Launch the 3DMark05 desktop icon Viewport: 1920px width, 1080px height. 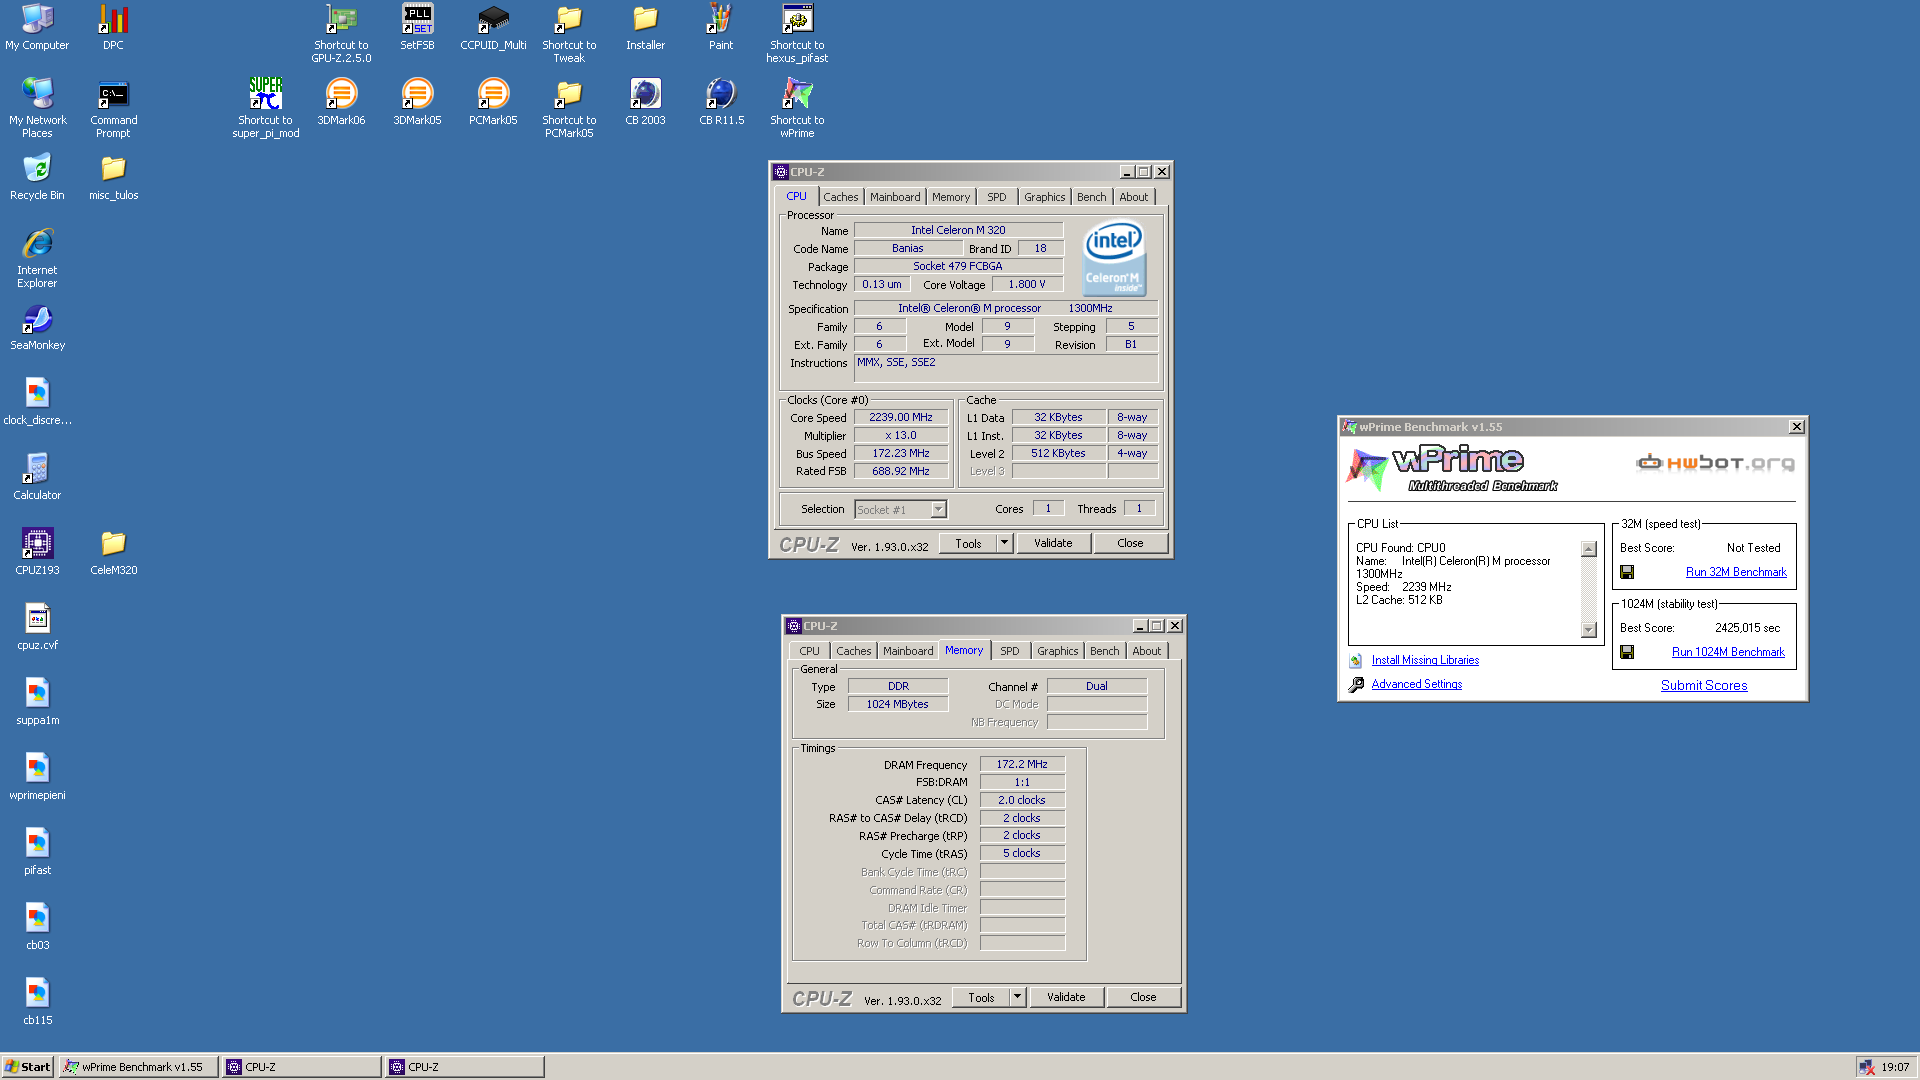tap(417, 101)
